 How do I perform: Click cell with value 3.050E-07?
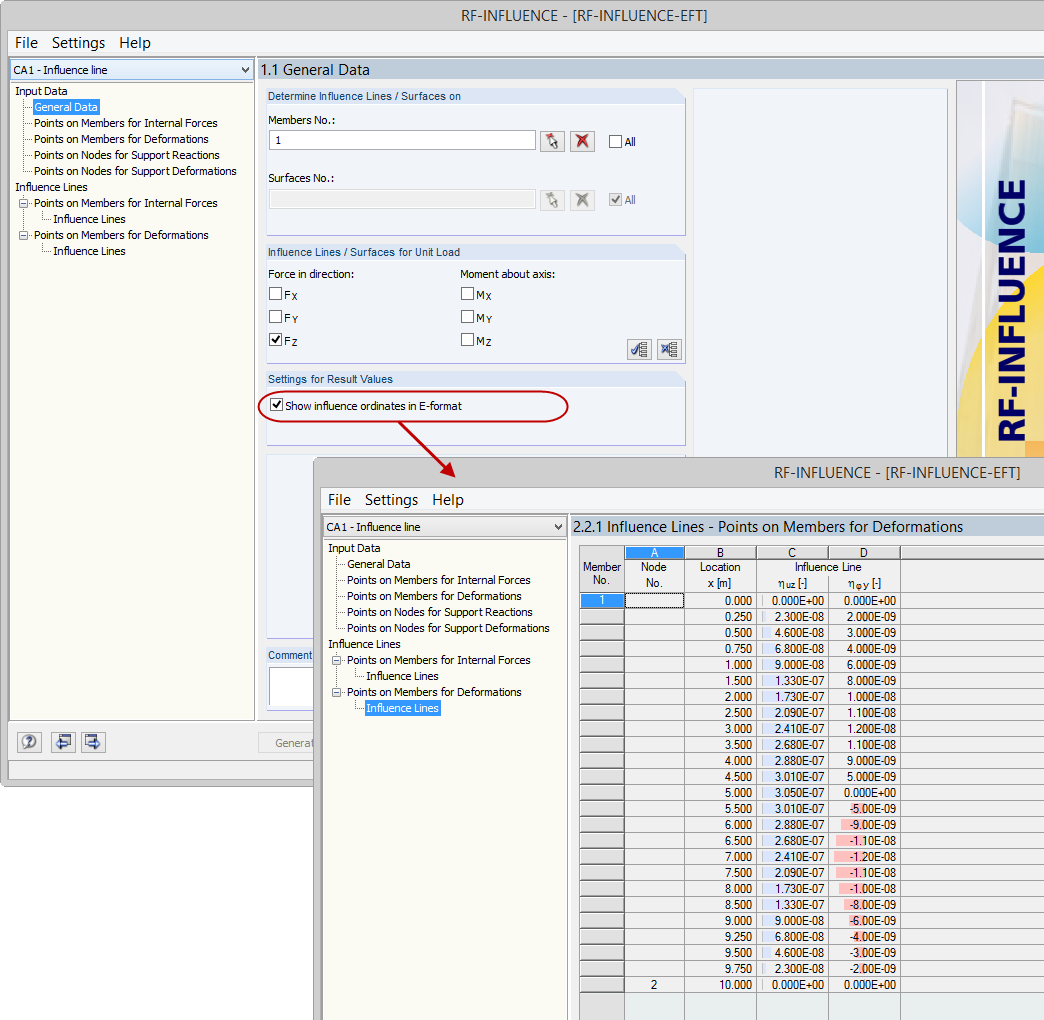[792, 792]
